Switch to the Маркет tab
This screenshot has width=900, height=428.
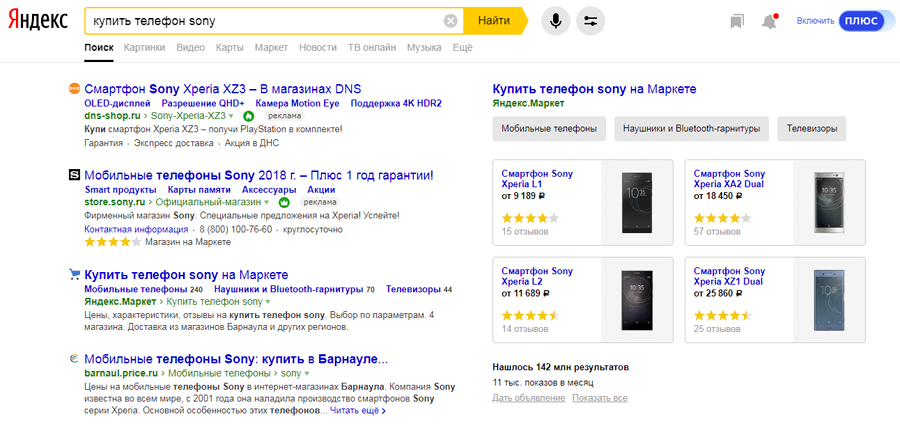271,48
